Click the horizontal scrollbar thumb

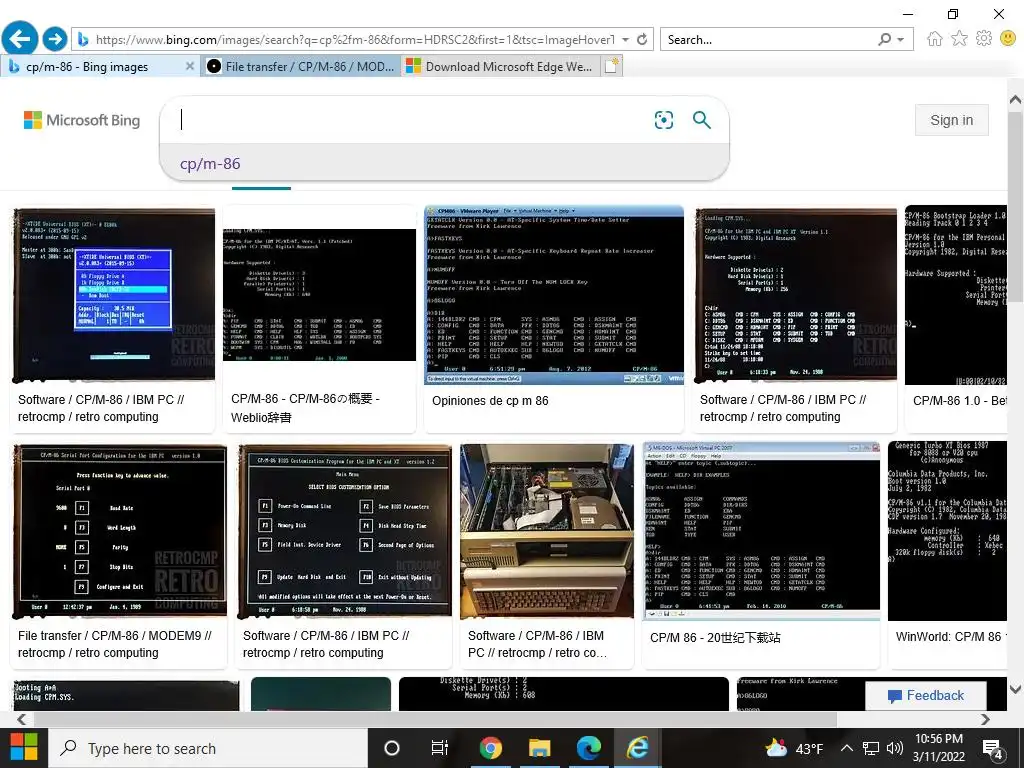click(x=435, y=719)
